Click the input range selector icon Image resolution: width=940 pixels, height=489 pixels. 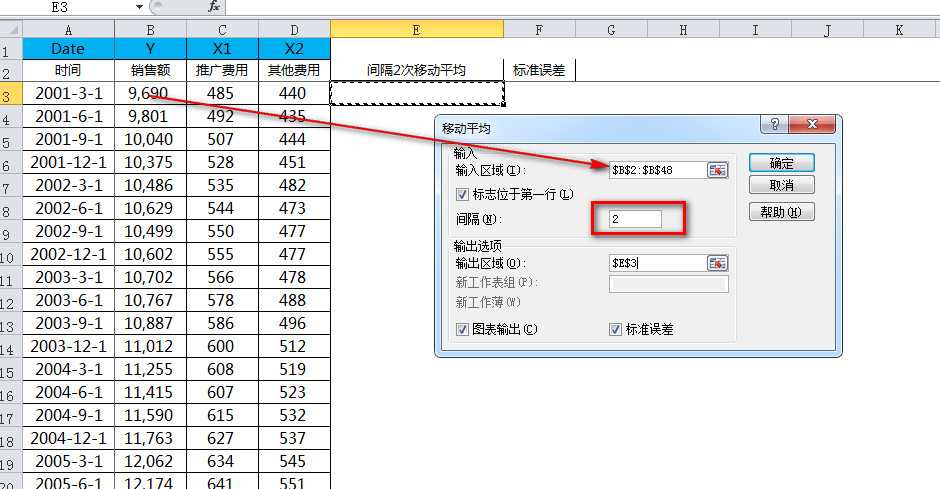718,170
